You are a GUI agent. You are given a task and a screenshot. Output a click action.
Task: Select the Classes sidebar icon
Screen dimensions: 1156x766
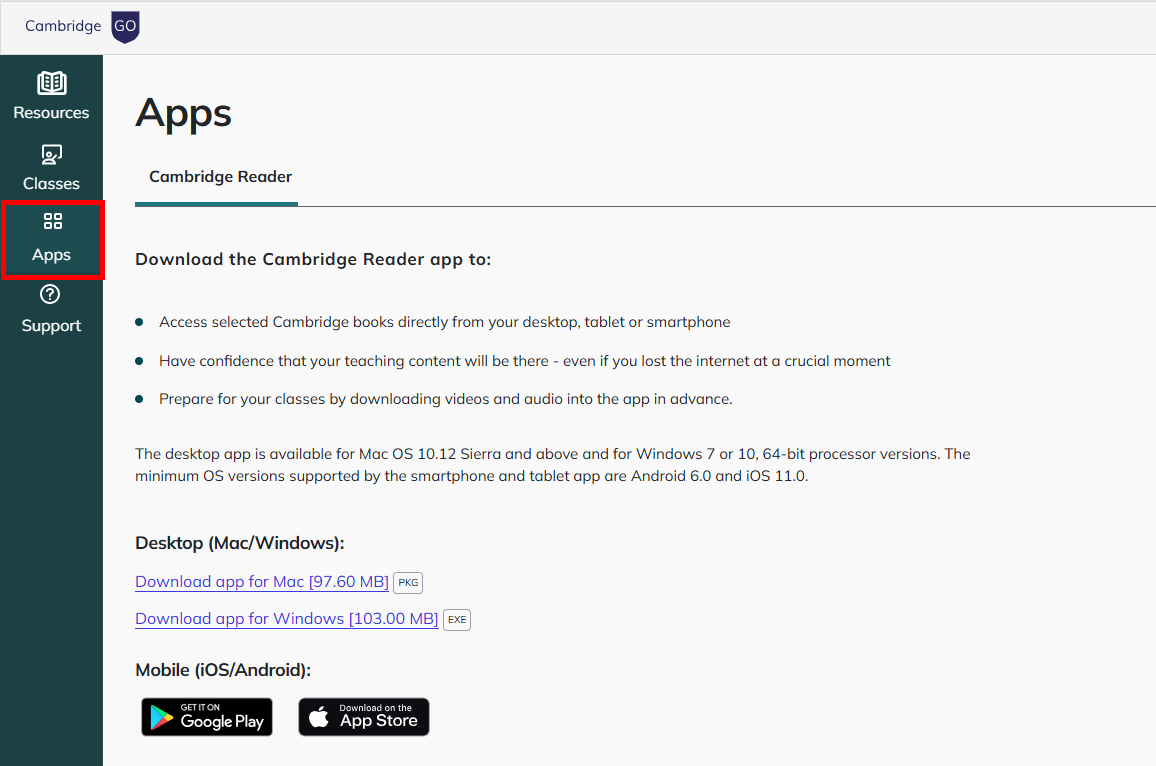51,156
